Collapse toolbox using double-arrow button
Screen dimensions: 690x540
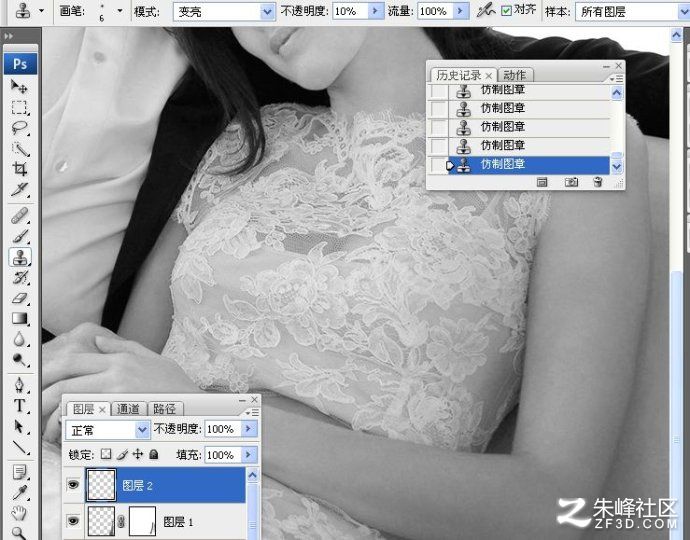(8, 36)
